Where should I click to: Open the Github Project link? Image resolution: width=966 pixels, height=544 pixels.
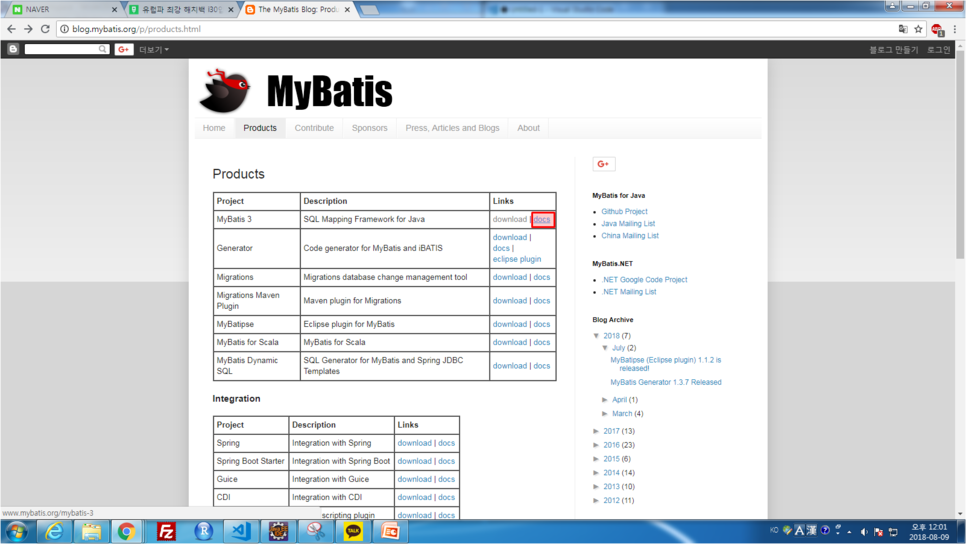pos(624,211)
